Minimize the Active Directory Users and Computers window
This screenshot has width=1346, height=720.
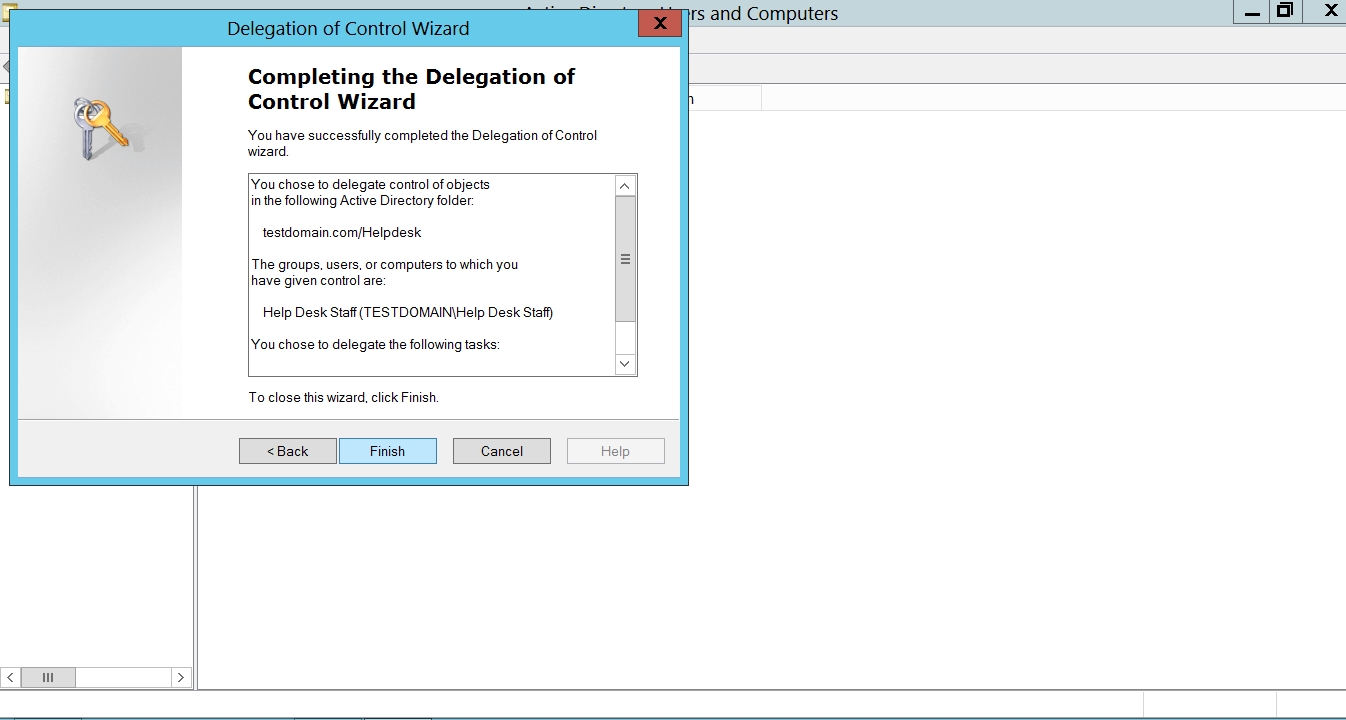[x=1250, y=11]
